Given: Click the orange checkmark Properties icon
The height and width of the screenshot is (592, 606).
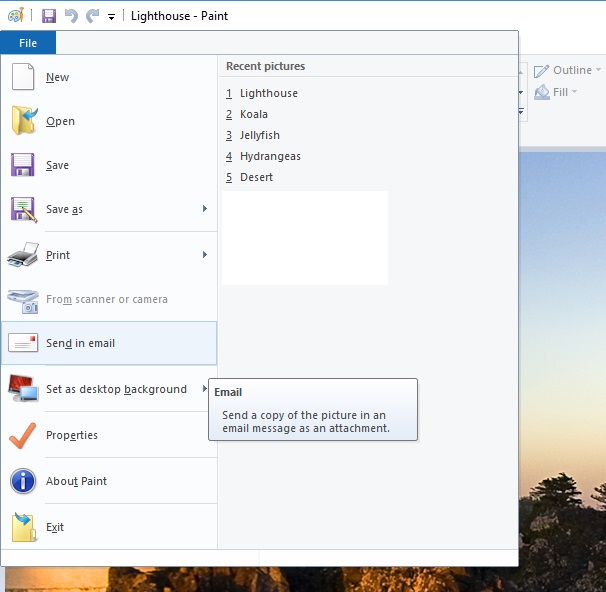Looking at the screenshot, I should pyautogui.click(x=22, y=435).
